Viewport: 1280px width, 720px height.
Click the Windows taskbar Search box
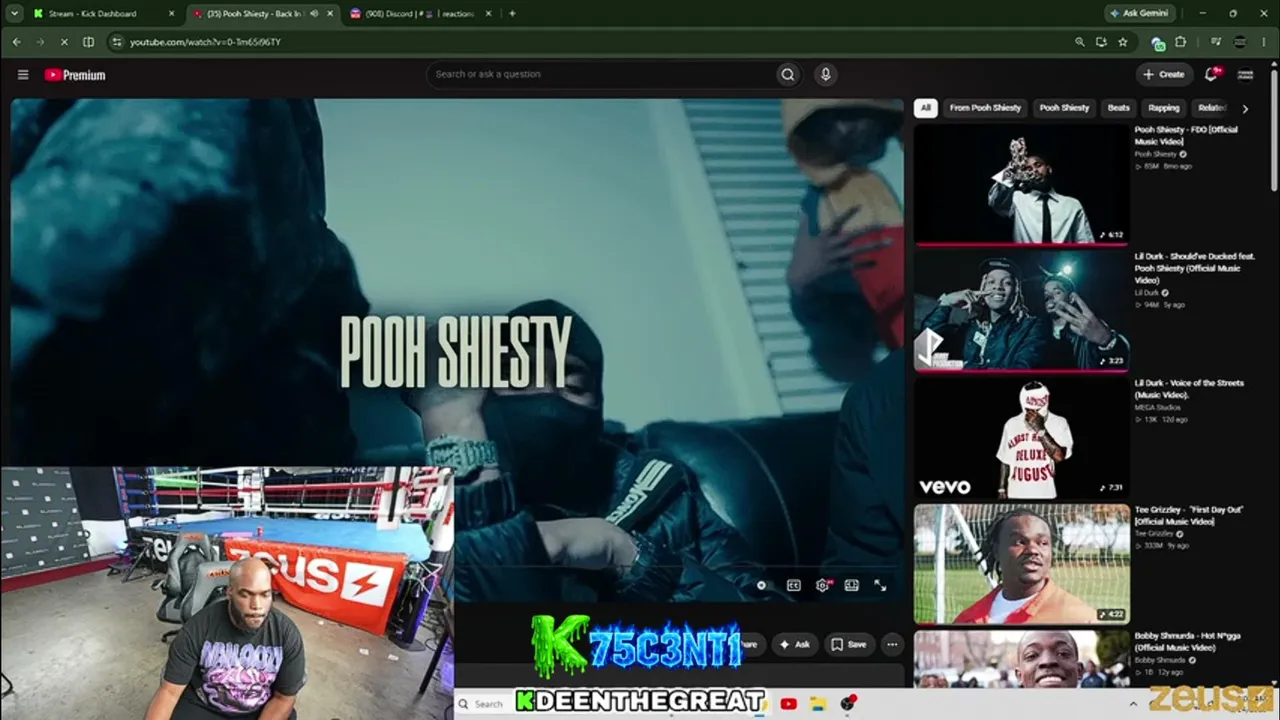tap(483, 704)
